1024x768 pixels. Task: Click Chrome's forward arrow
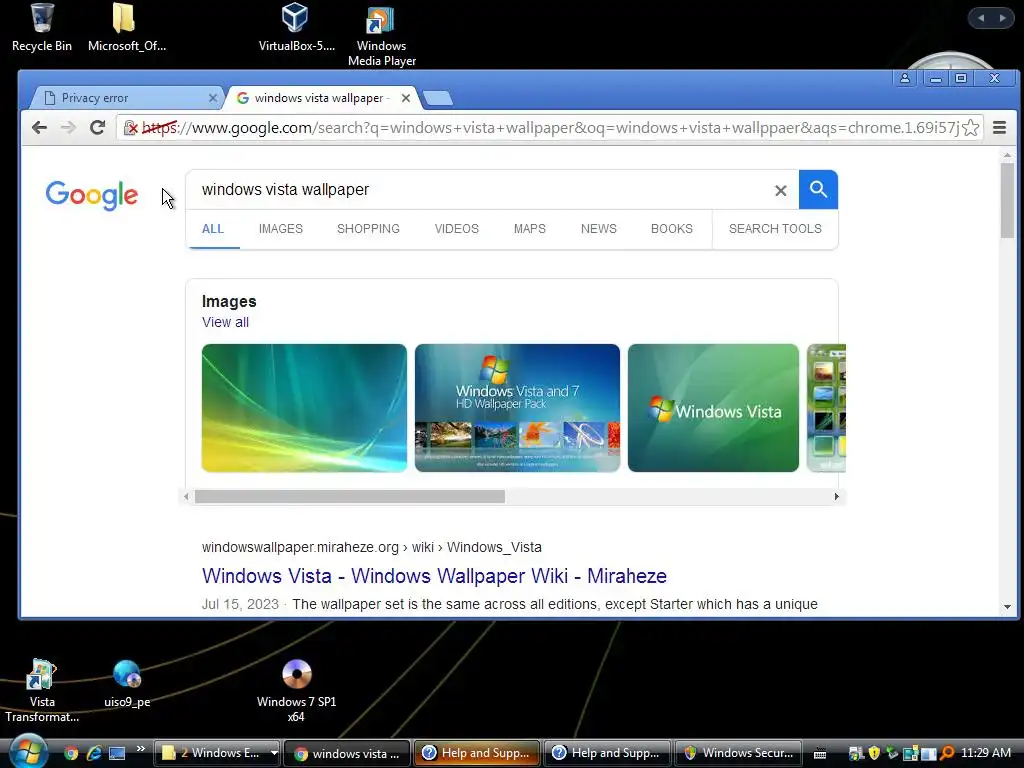(x=68, y=127)
